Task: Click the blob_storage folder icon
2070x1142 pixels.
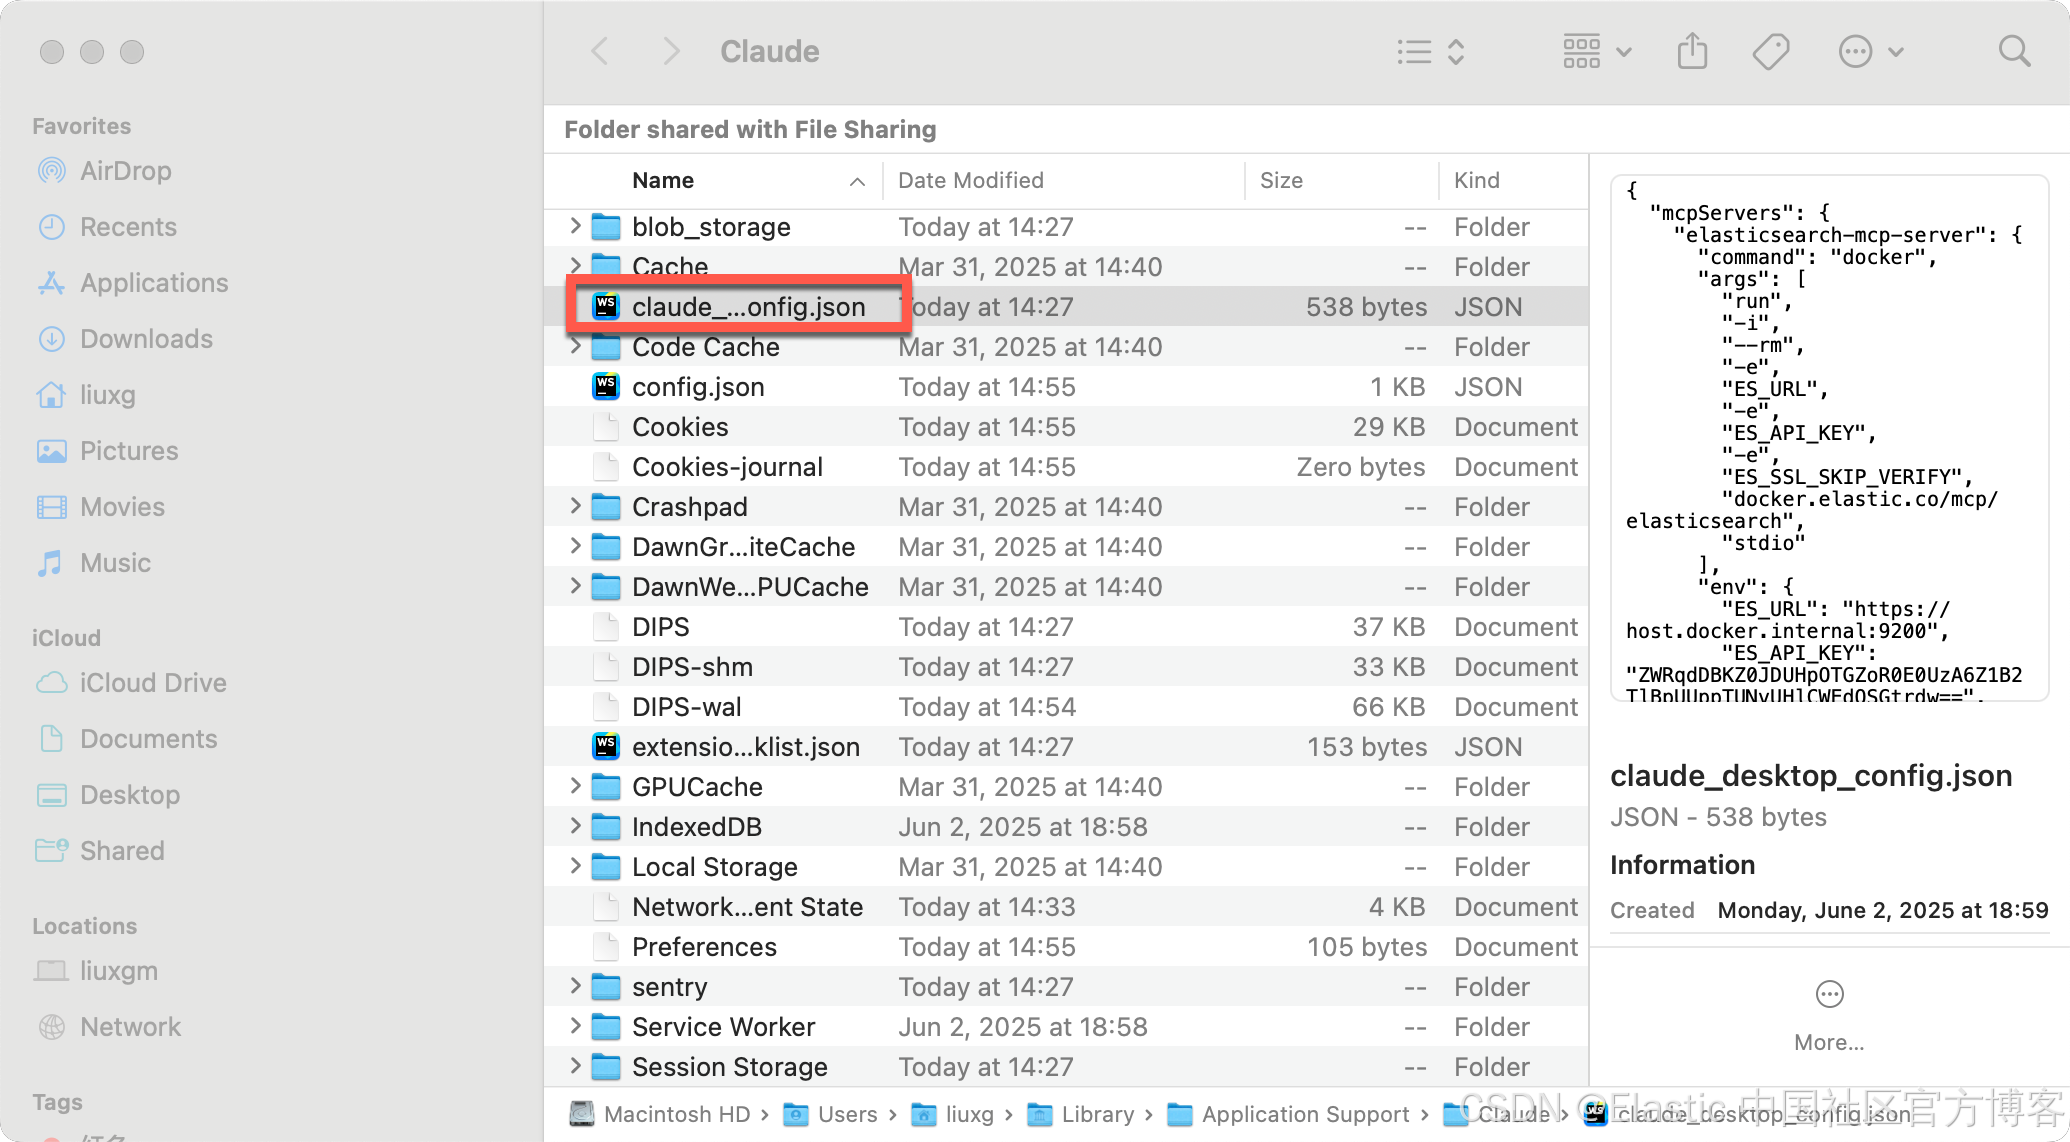Action: tap(606, 227)
